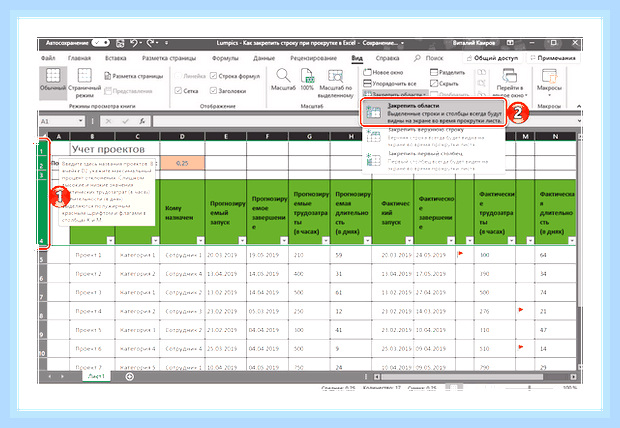Select the Проект 2 cell
The image size is (620, 428).
(92, 274)
